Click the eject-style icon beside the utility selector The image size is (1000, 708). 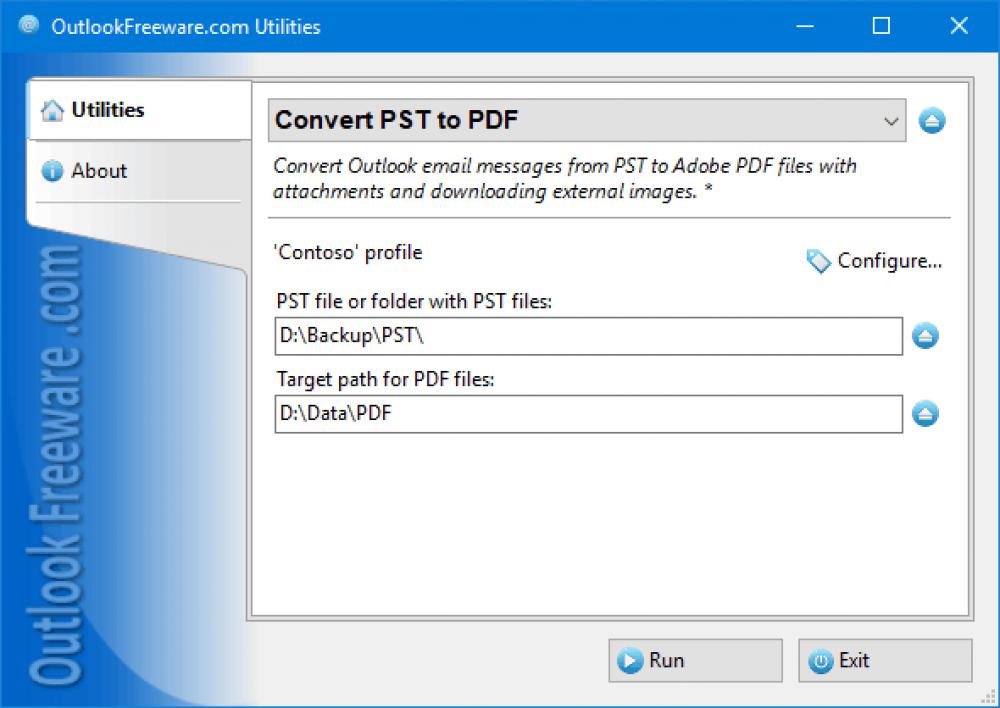coord(931,120)
